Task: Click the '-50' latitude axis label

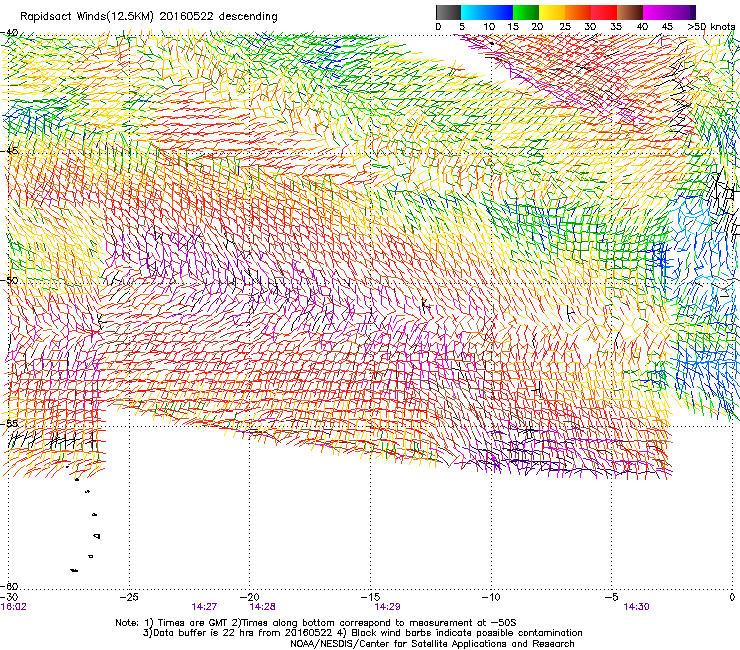Action: click(x=9, y=280)
